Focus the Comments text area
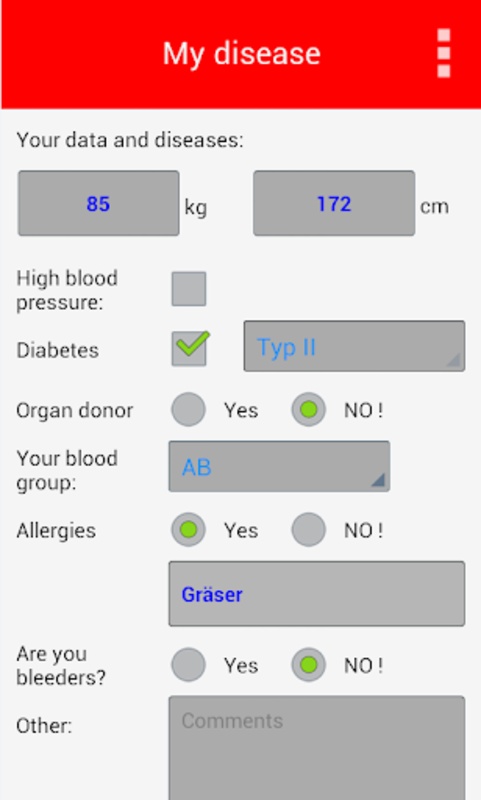This screenshot has width=481, height=800. click(x=317, y=748)
